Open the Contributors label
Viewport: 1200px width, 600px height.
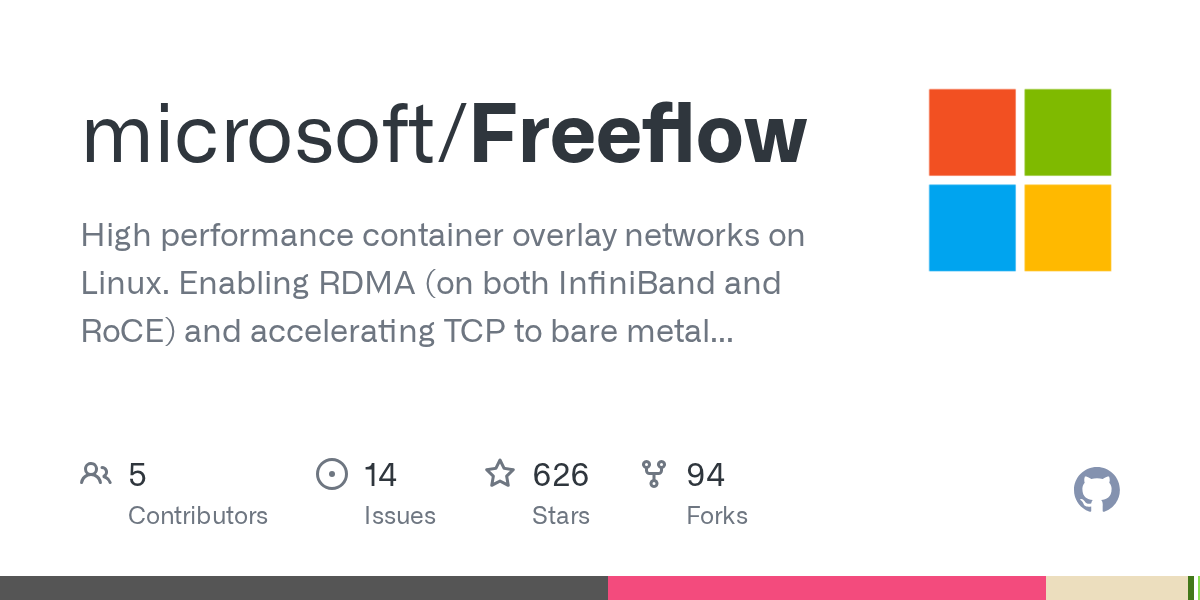click(198, 516)
